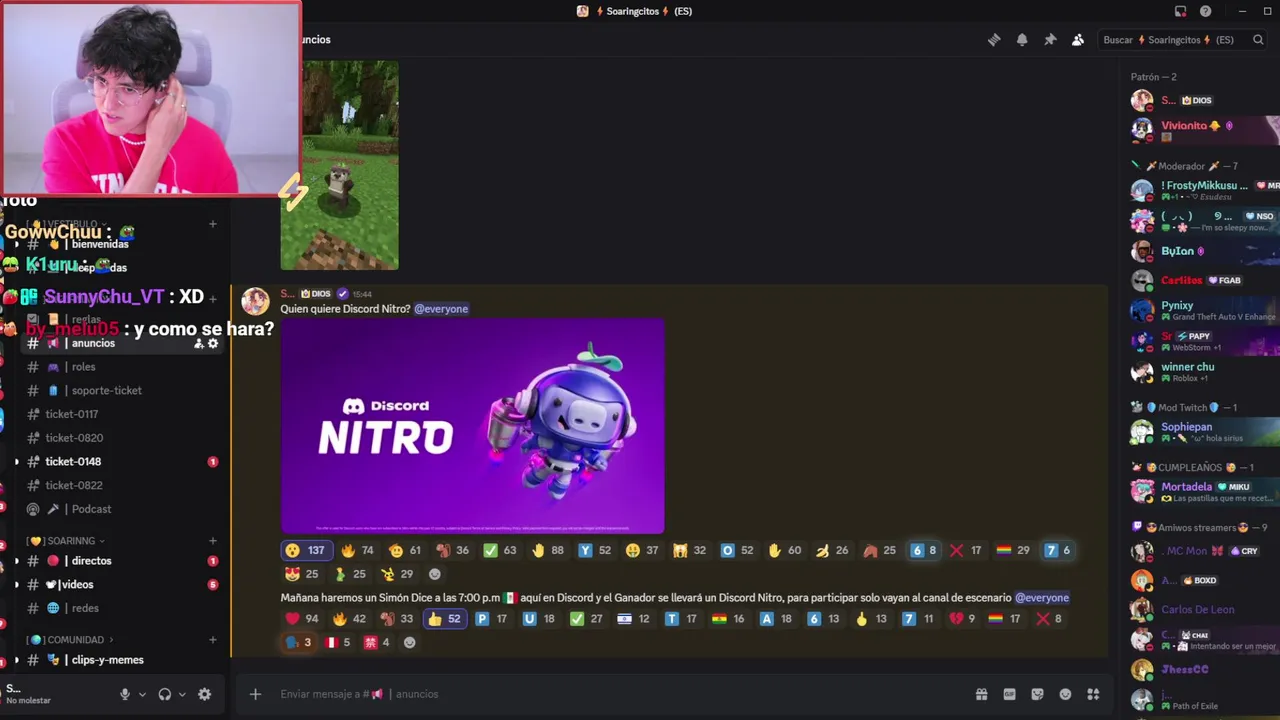Open the apps launcher icon in message bar
The width and height of the screenshot is (1280, 720).
click(1094, 694)
